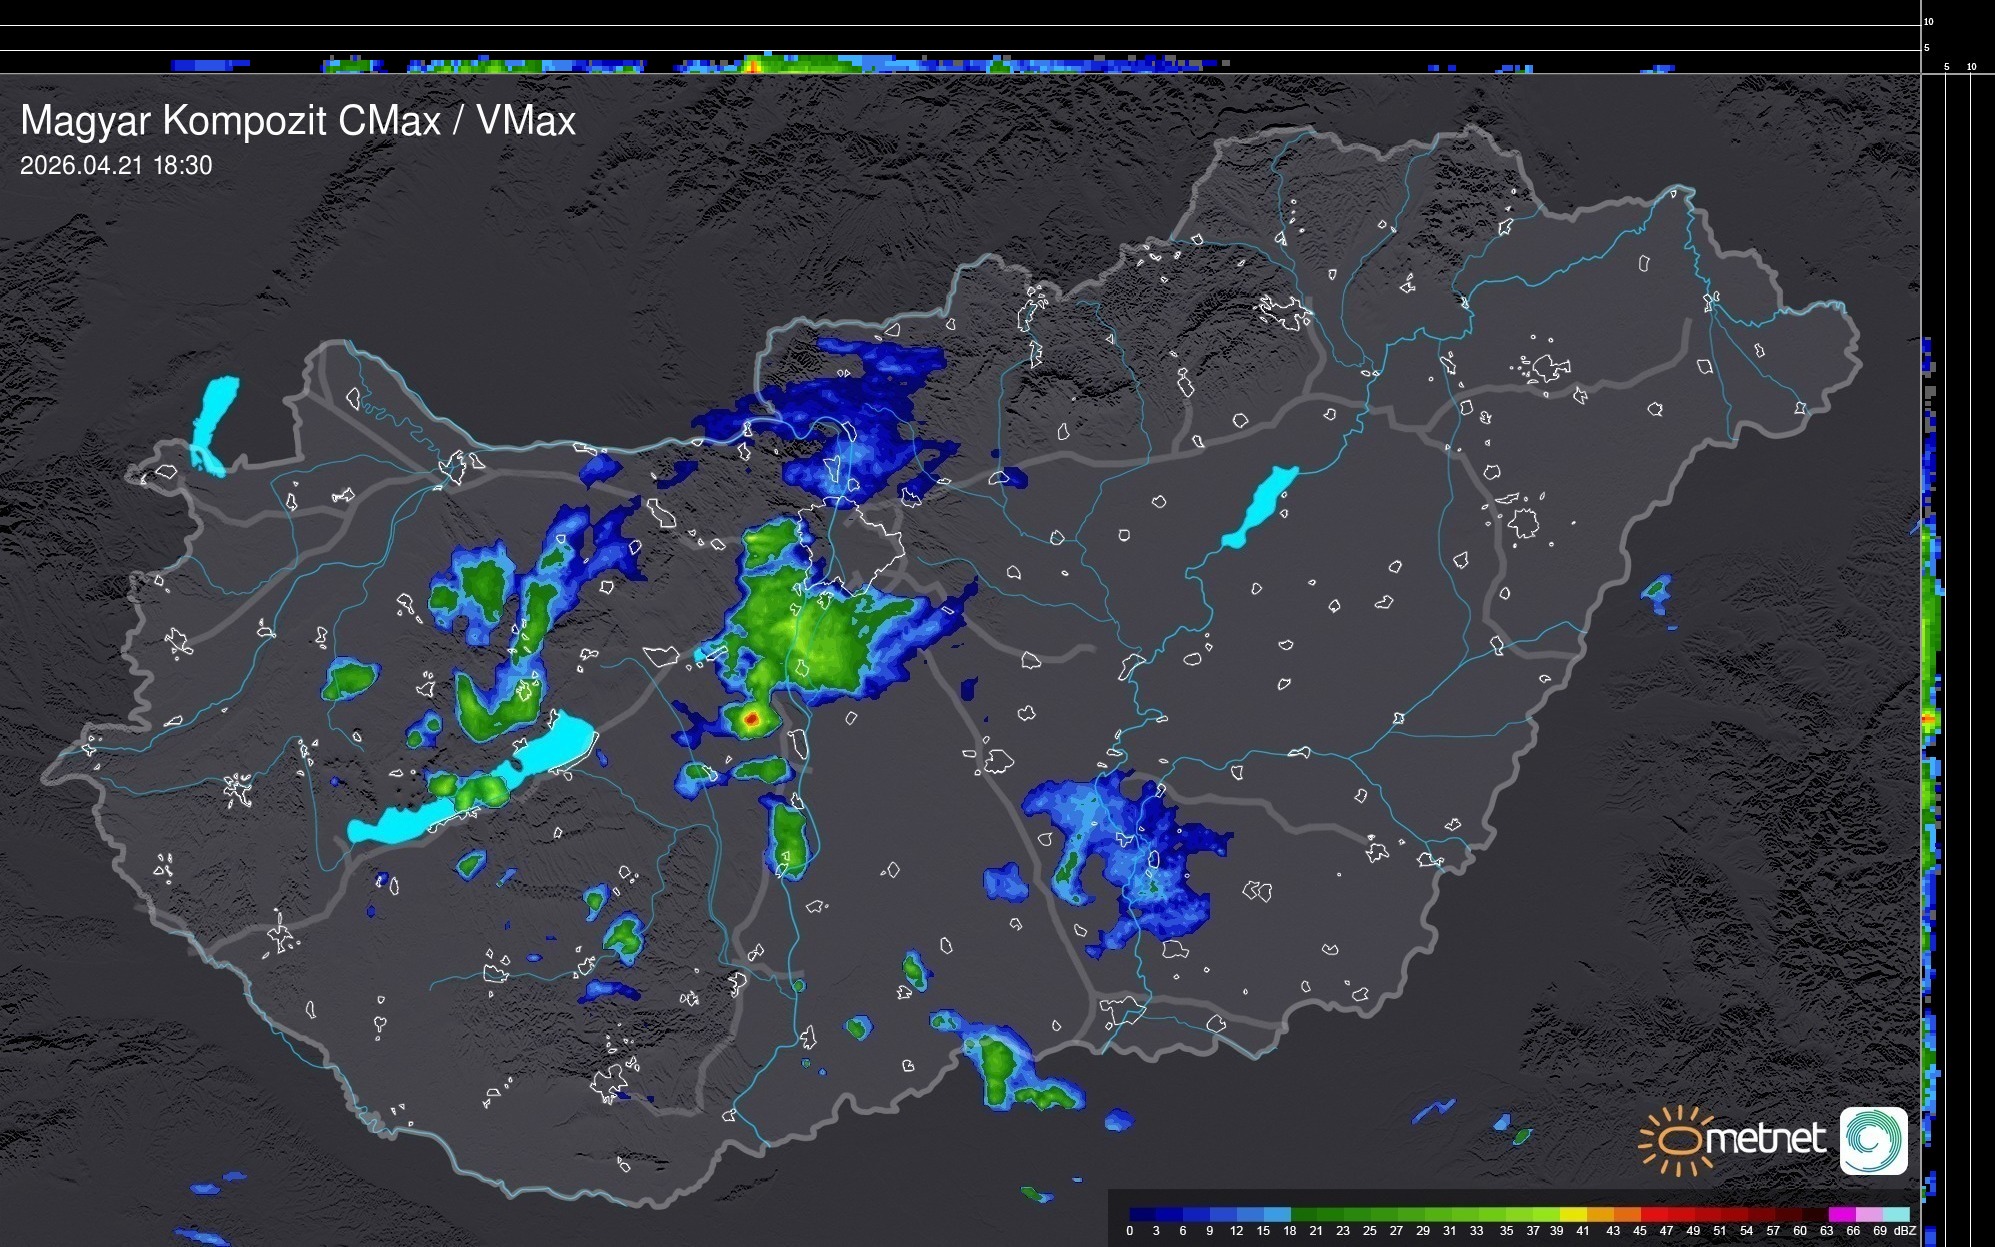Click the green swirl app logo icon
The width and height of the screenshot is (1995, 1247).
1873,1140
